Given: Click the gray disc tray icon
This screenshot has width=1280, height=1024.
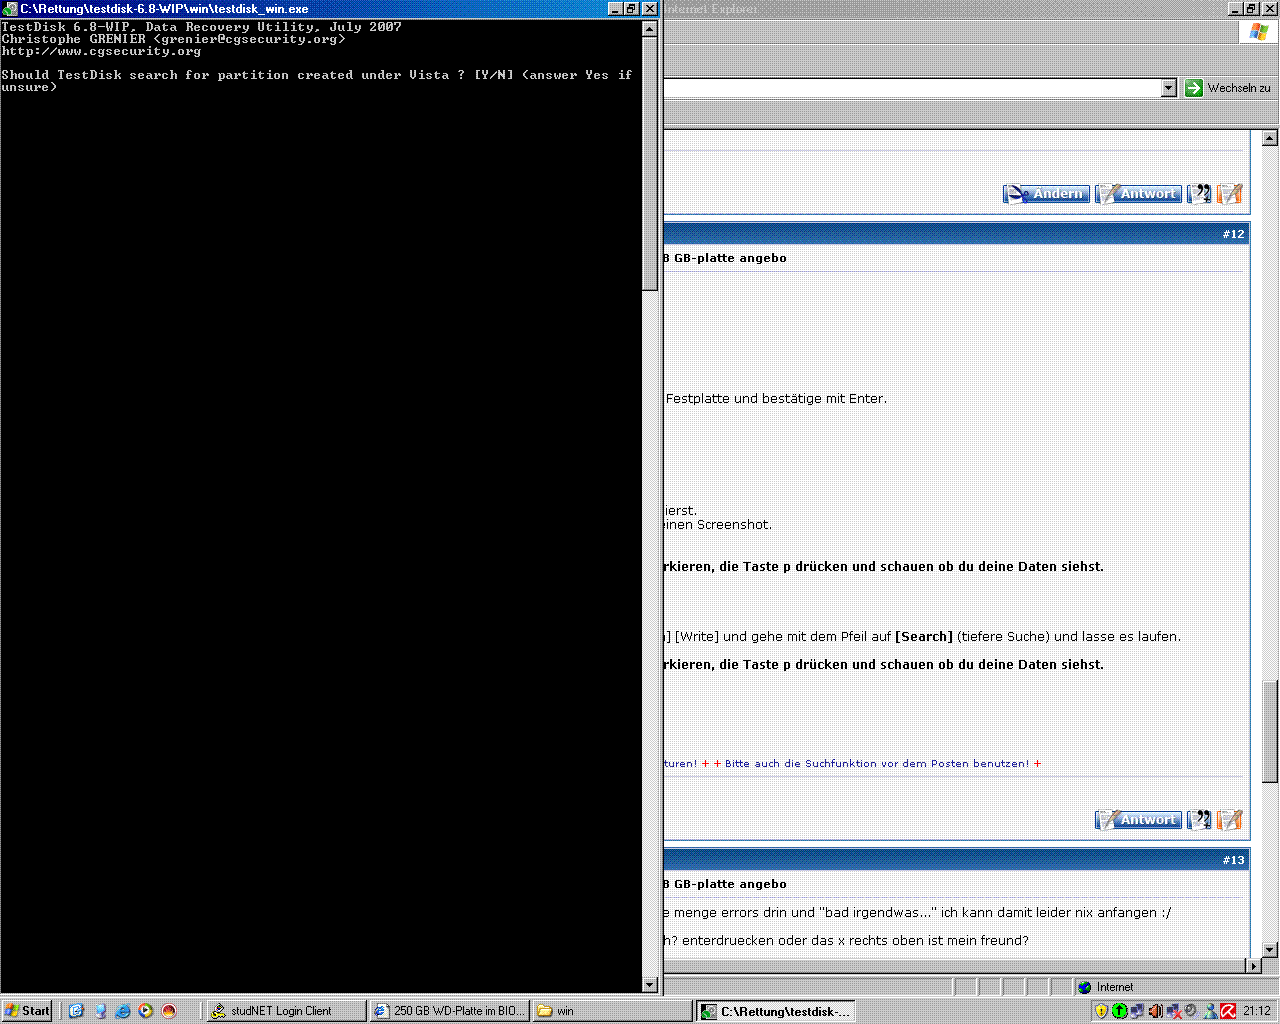Looking at the screenshot, I should pyautogui.click(x=1191, y=1011).
